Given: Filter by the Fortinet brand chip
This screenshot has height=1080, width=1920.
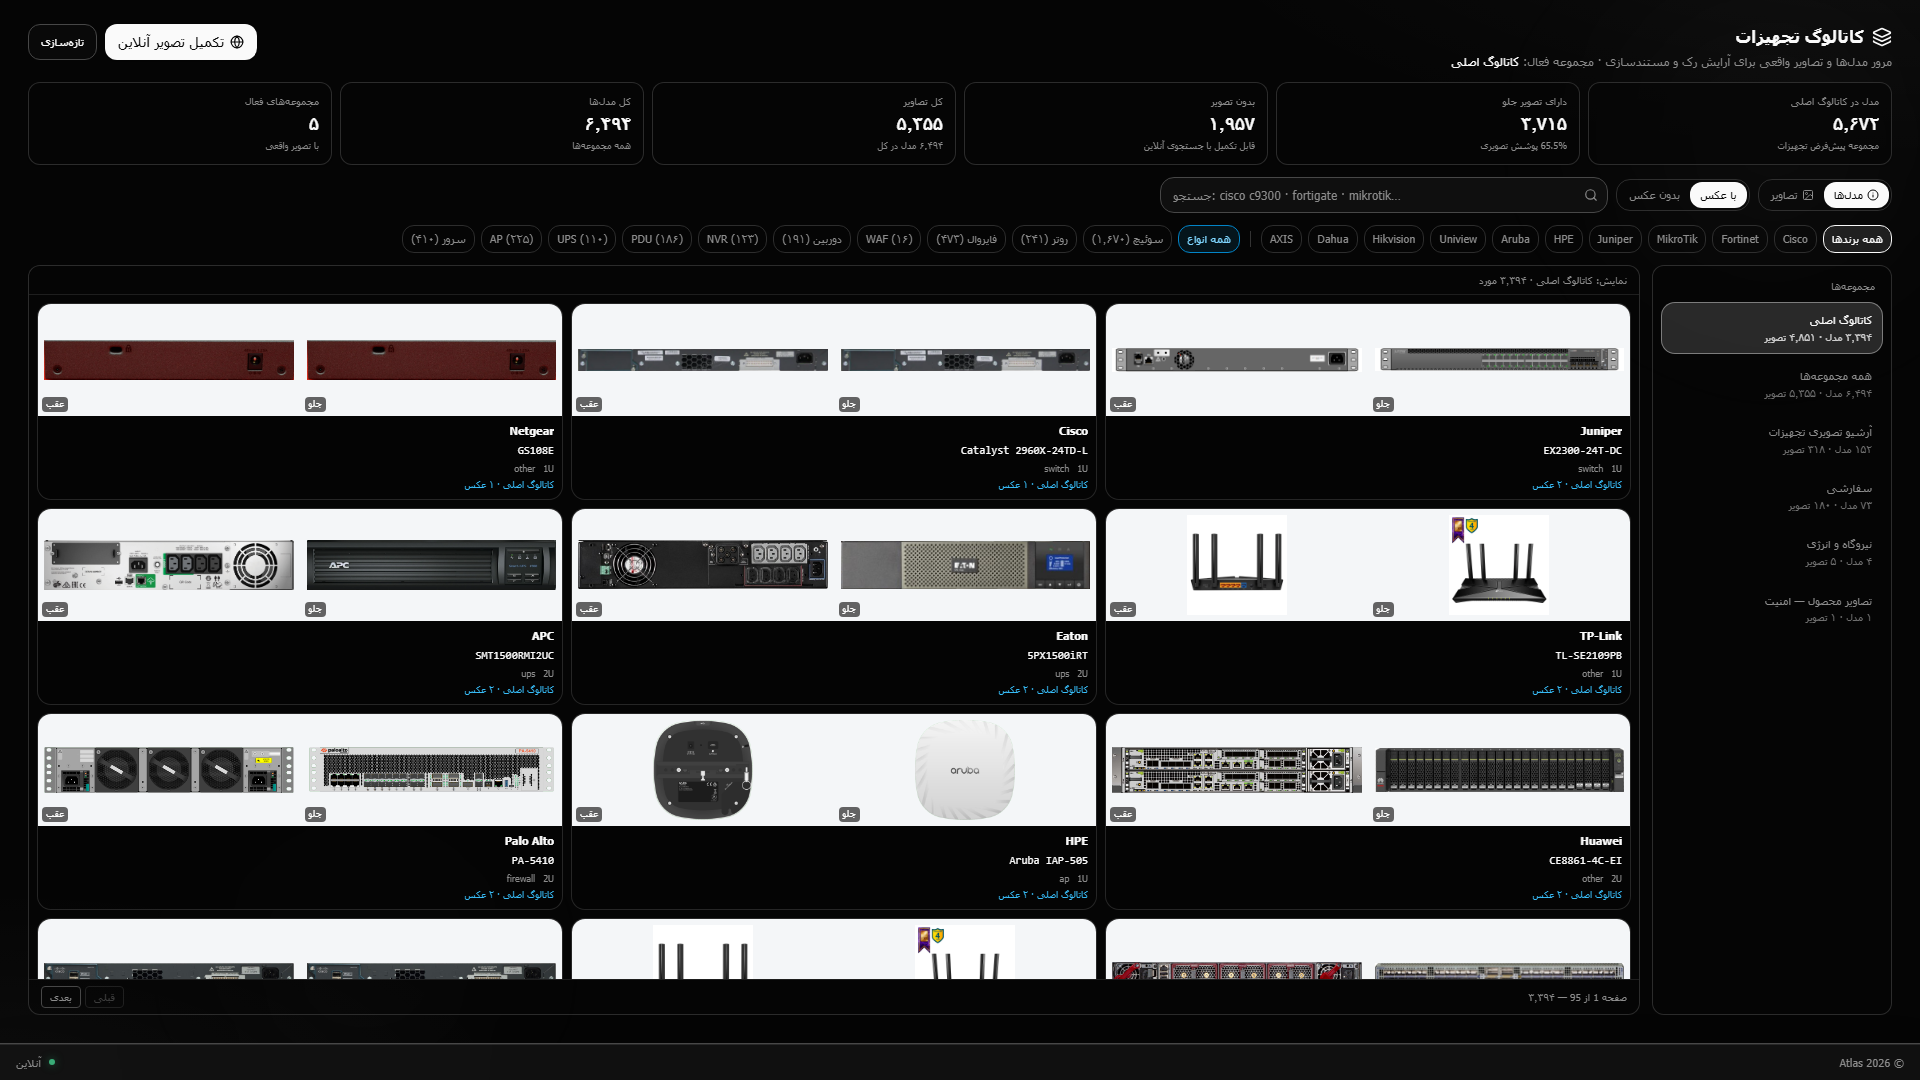Looking at the screenshot, I should [x=1740, y=239].
